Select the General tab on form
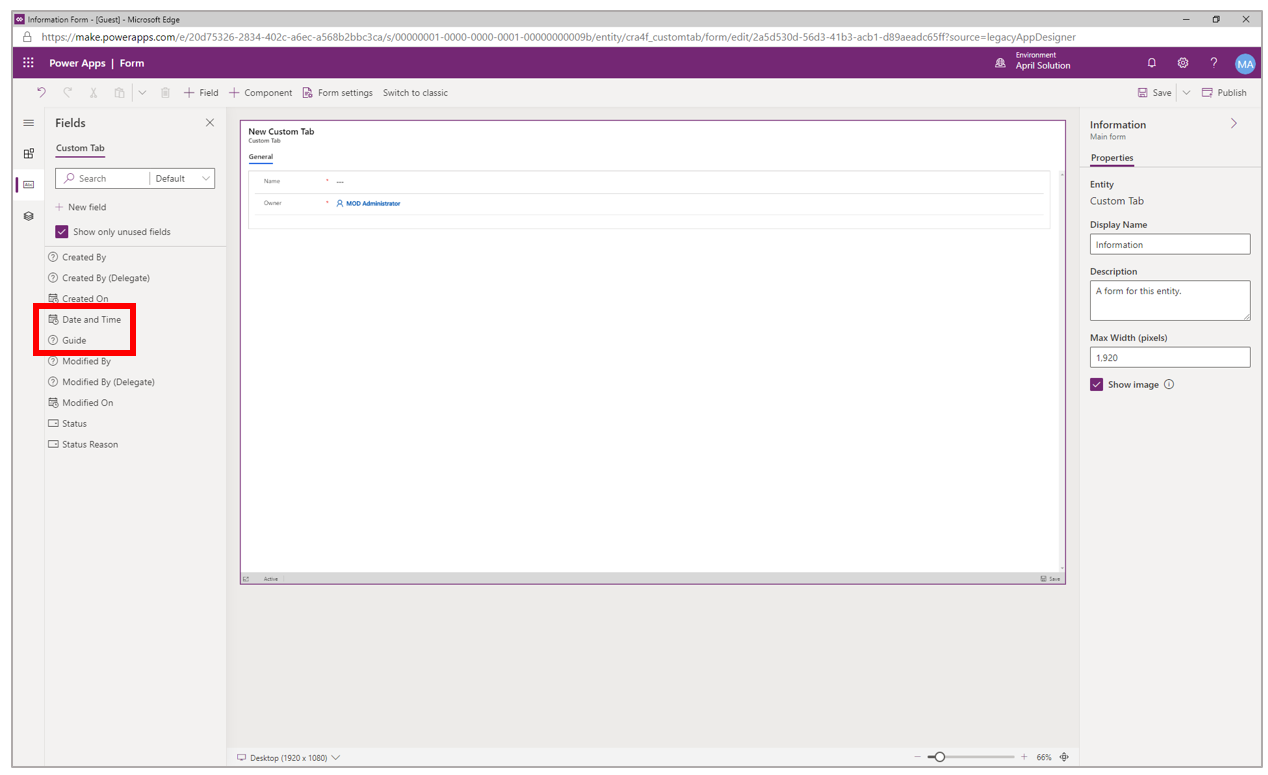 pos(260,157)
